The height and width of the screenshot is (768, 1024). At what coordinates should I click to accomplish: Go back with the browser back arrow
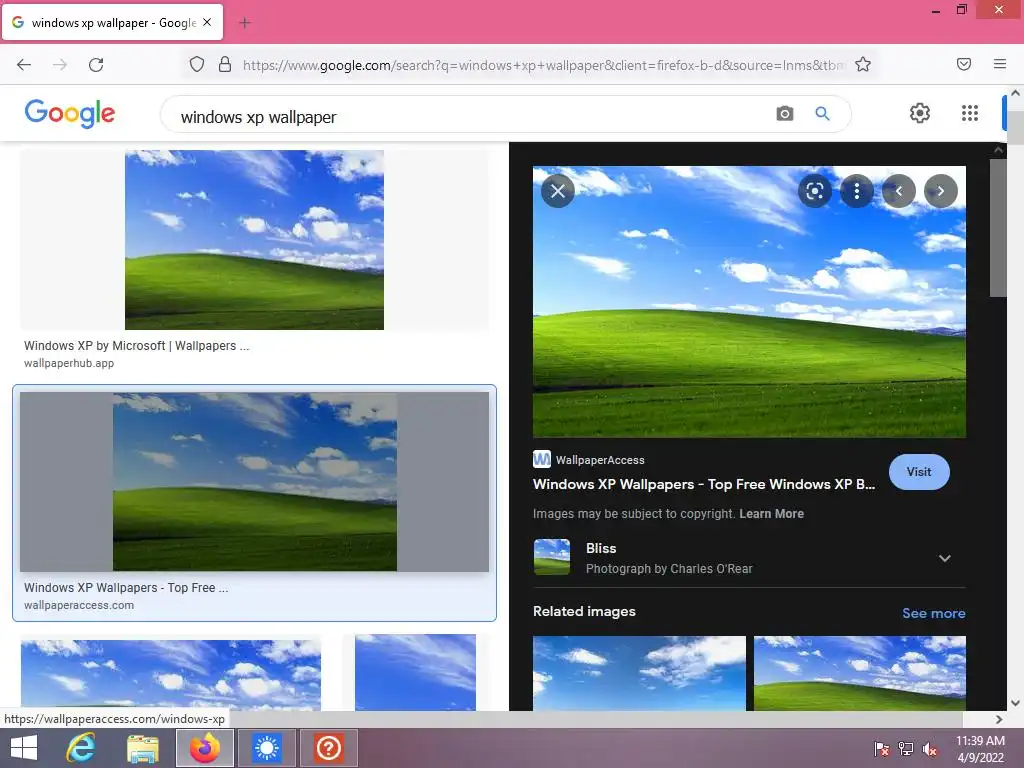(x=24, y=64)
